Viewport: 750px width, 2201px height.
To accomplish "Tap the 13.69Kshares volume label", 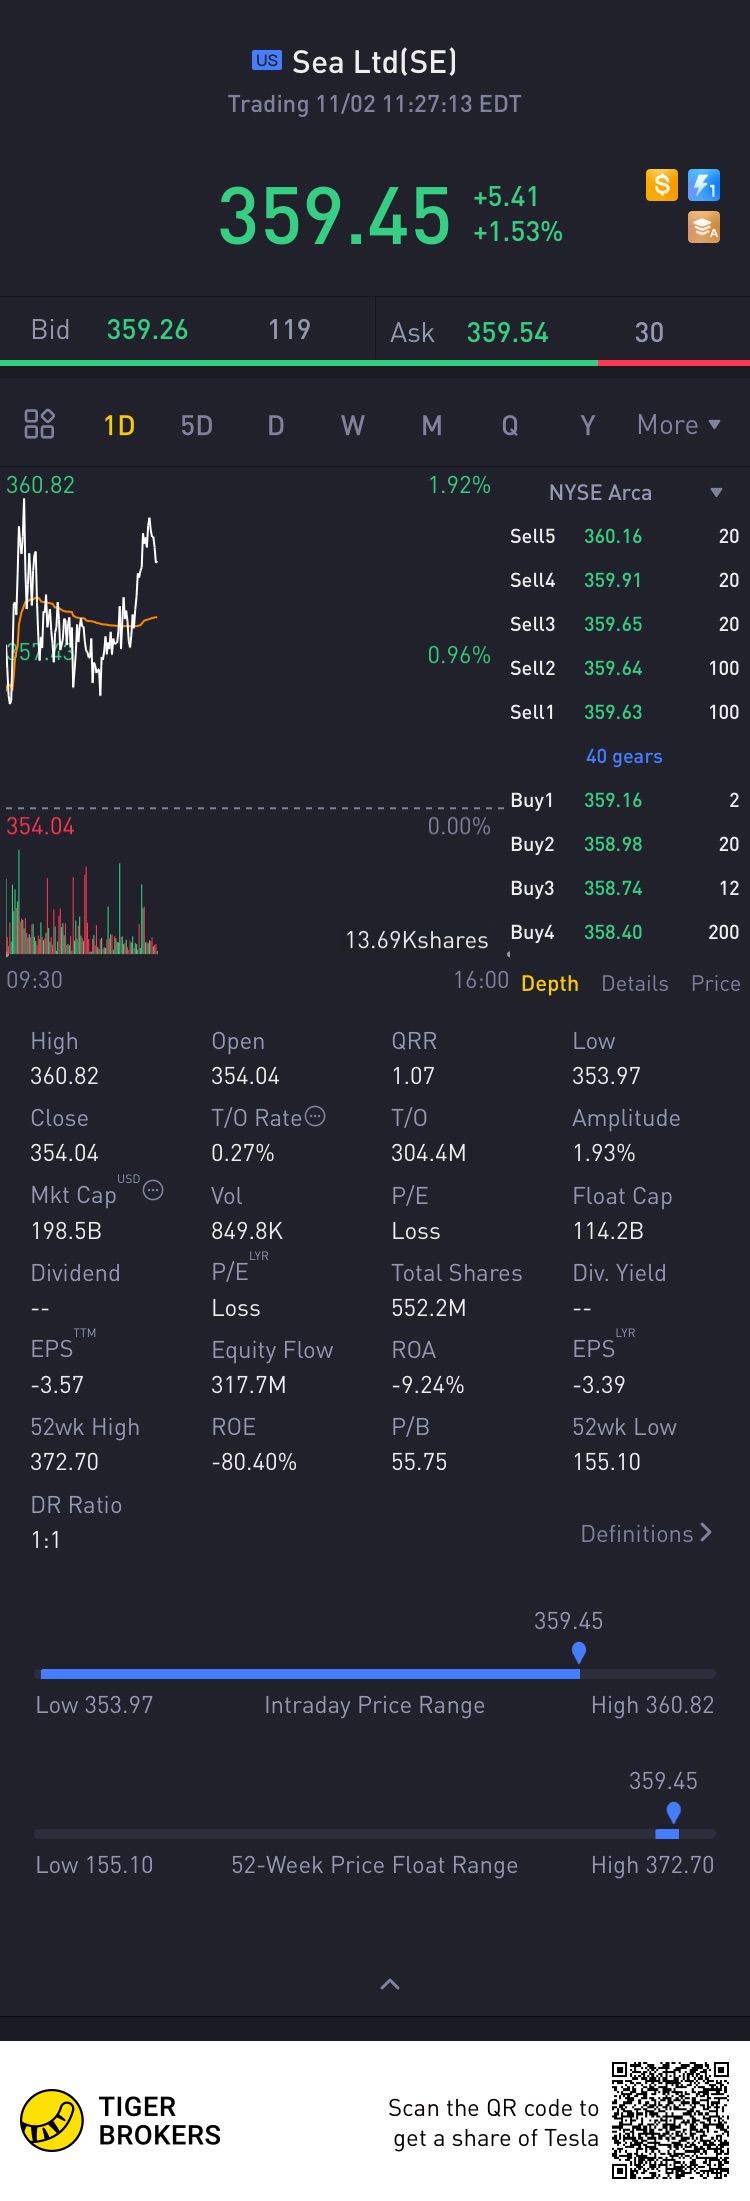I will (x=417, y=940).
